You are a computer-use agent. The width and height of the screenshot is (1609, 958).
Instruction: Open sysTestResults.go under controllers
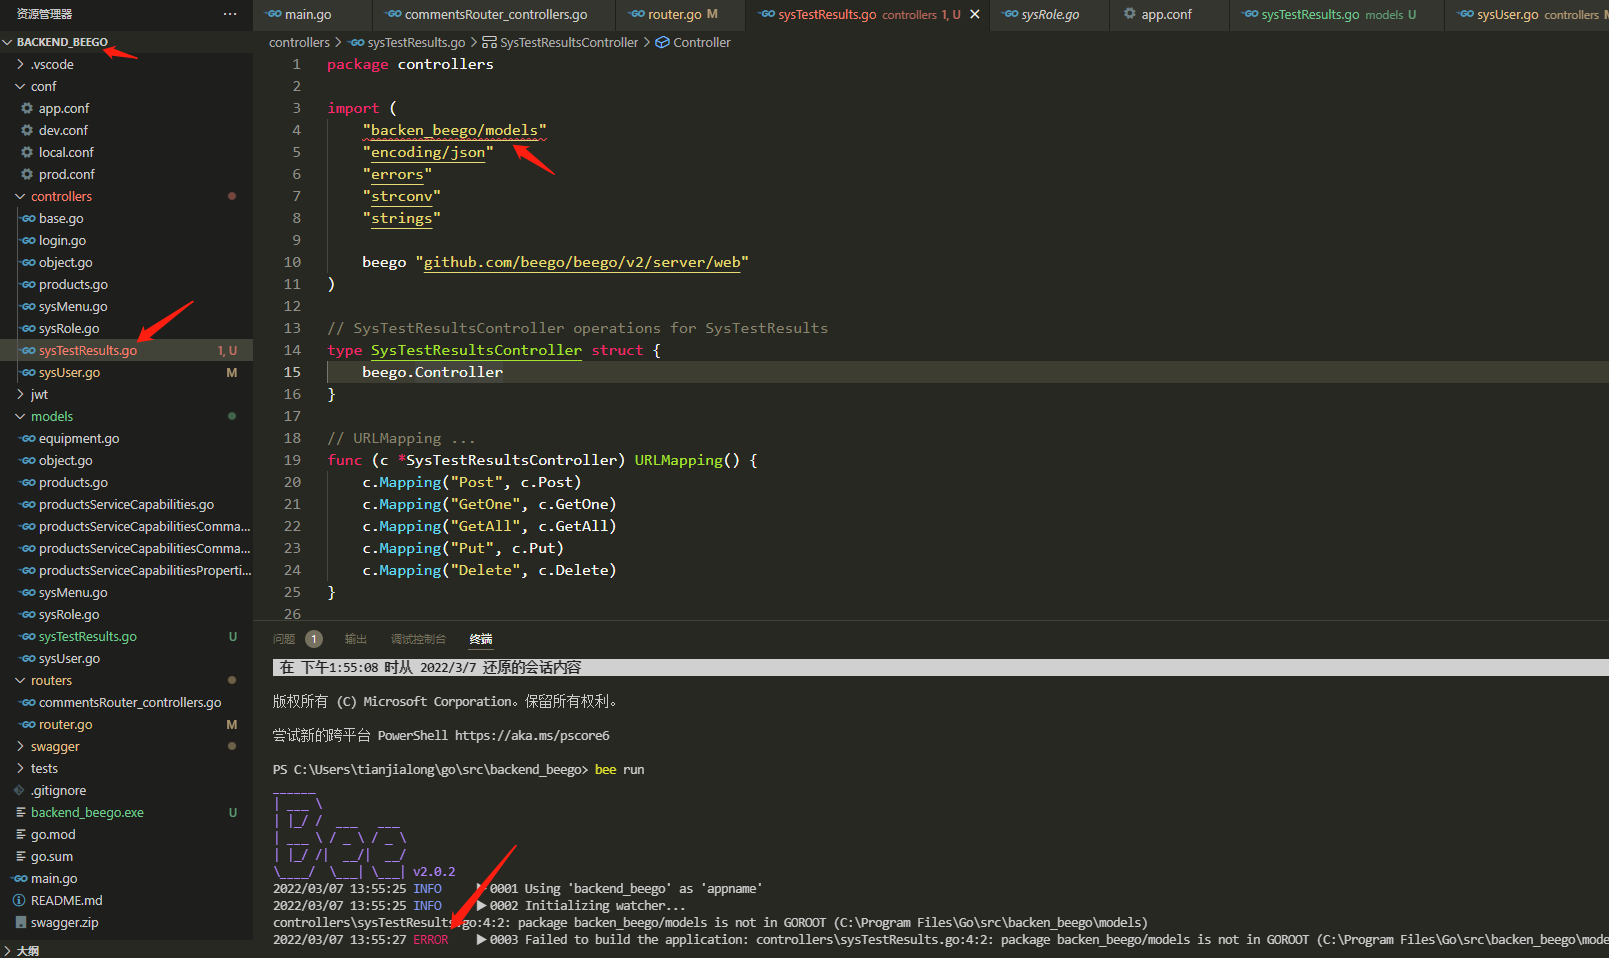tap(88, 350)
